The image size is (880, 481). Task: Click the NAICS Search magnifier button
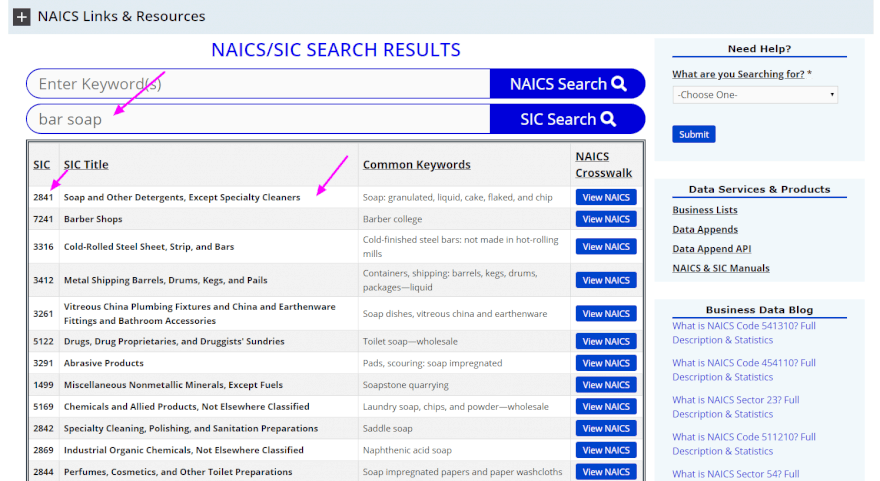[x=567, y=84]
